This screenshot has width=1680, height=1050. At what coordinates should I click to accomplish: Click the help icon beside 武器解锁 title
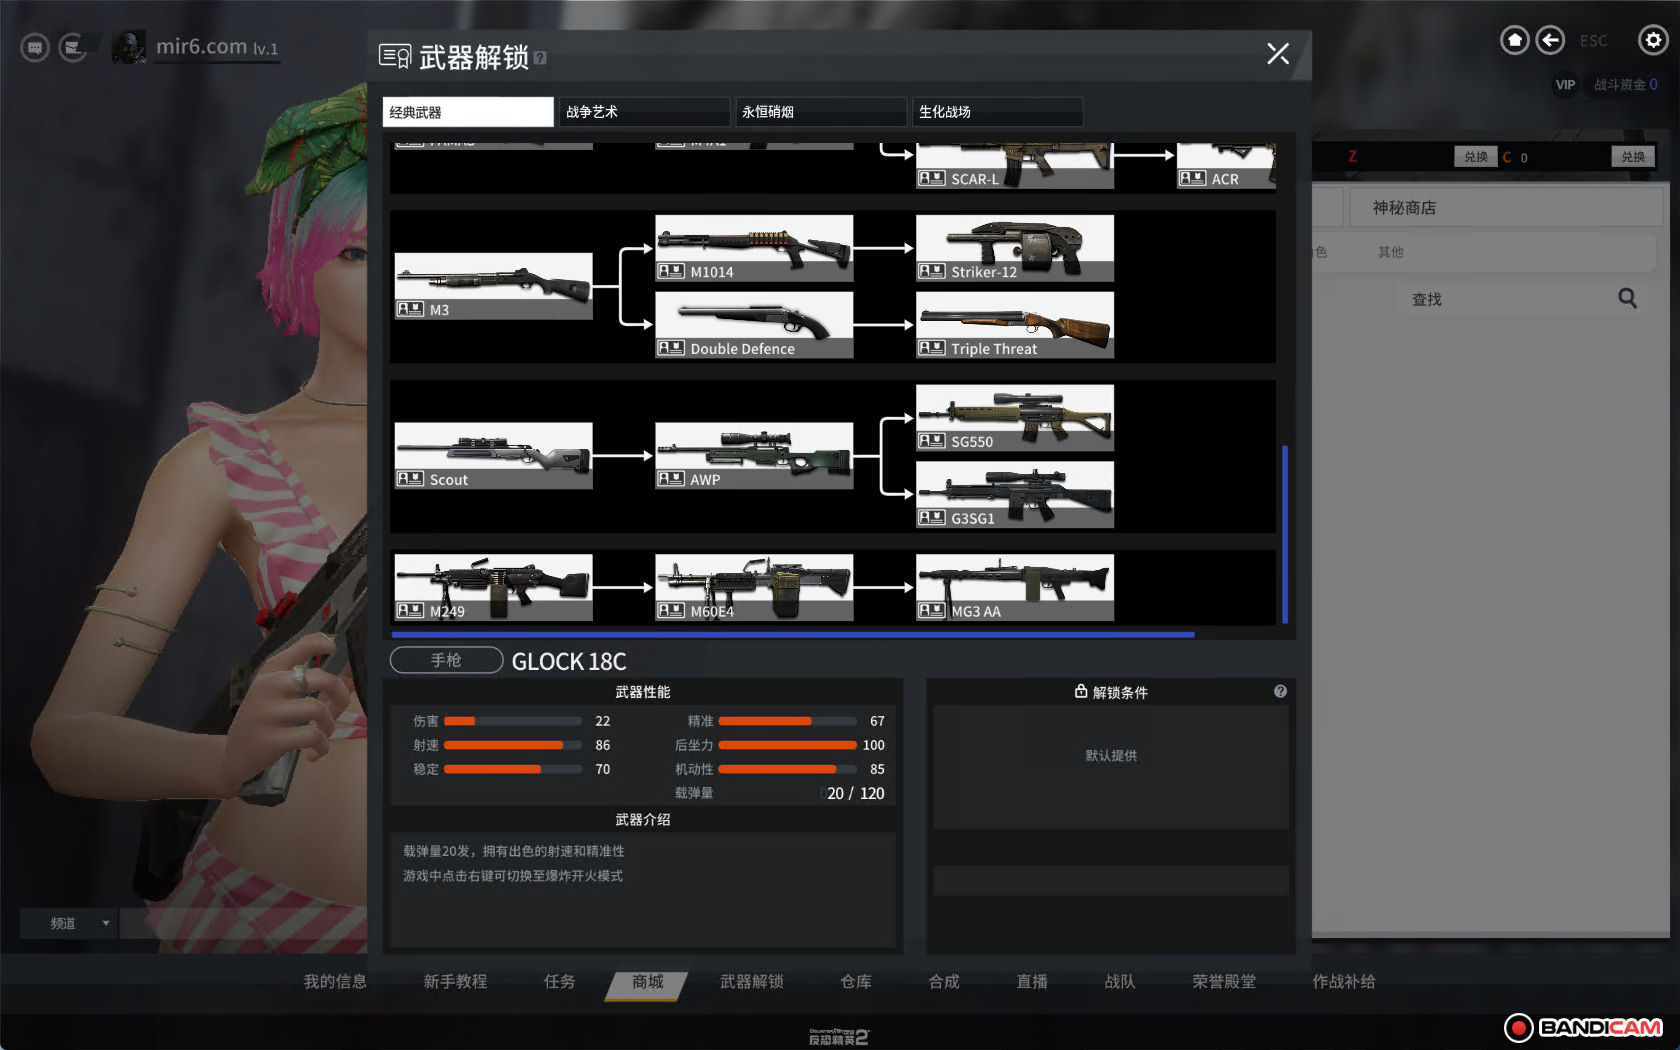point(540,58)
